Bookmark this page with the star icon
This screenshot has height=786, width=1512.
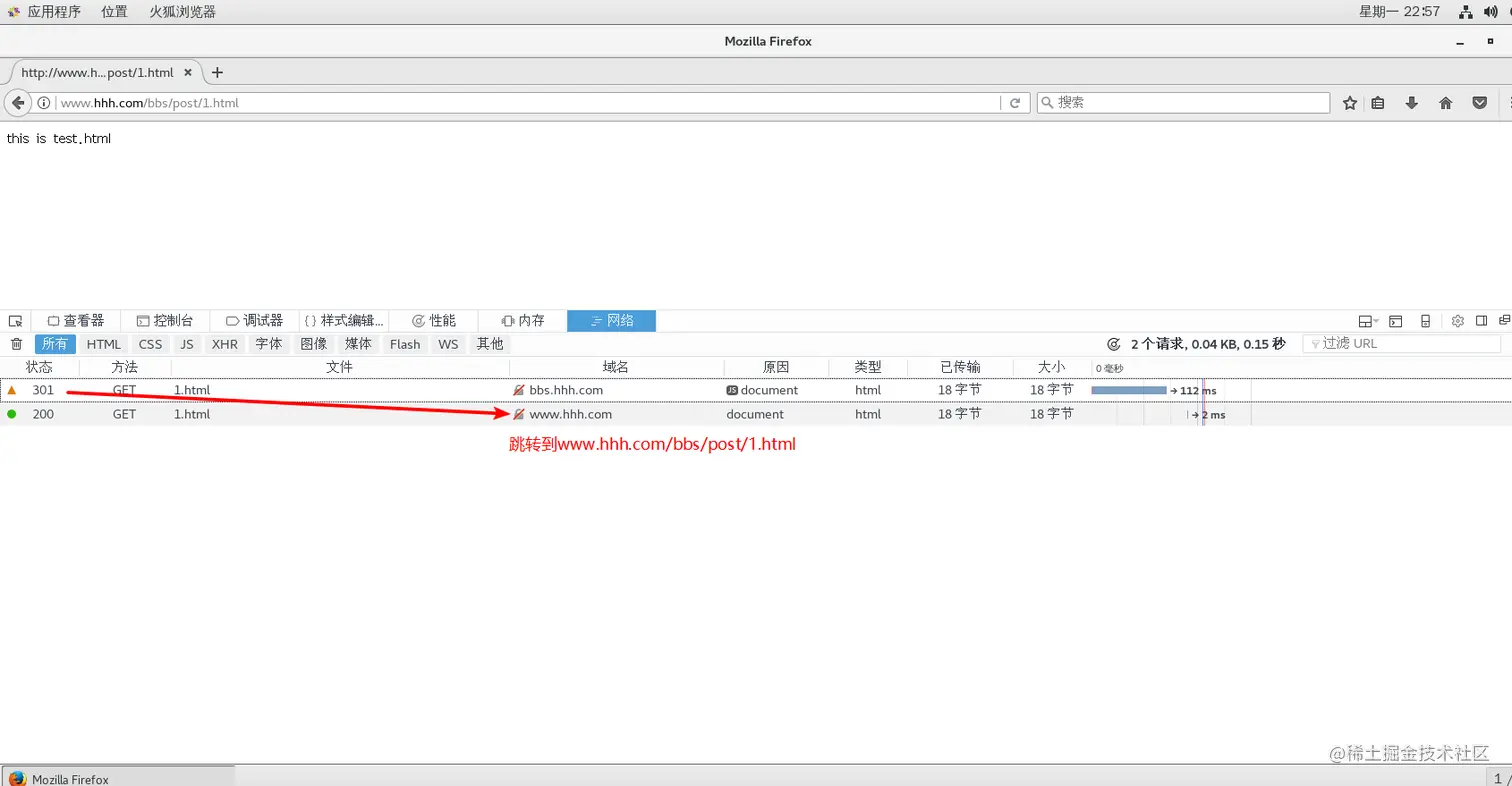[x=1350, y=103]
